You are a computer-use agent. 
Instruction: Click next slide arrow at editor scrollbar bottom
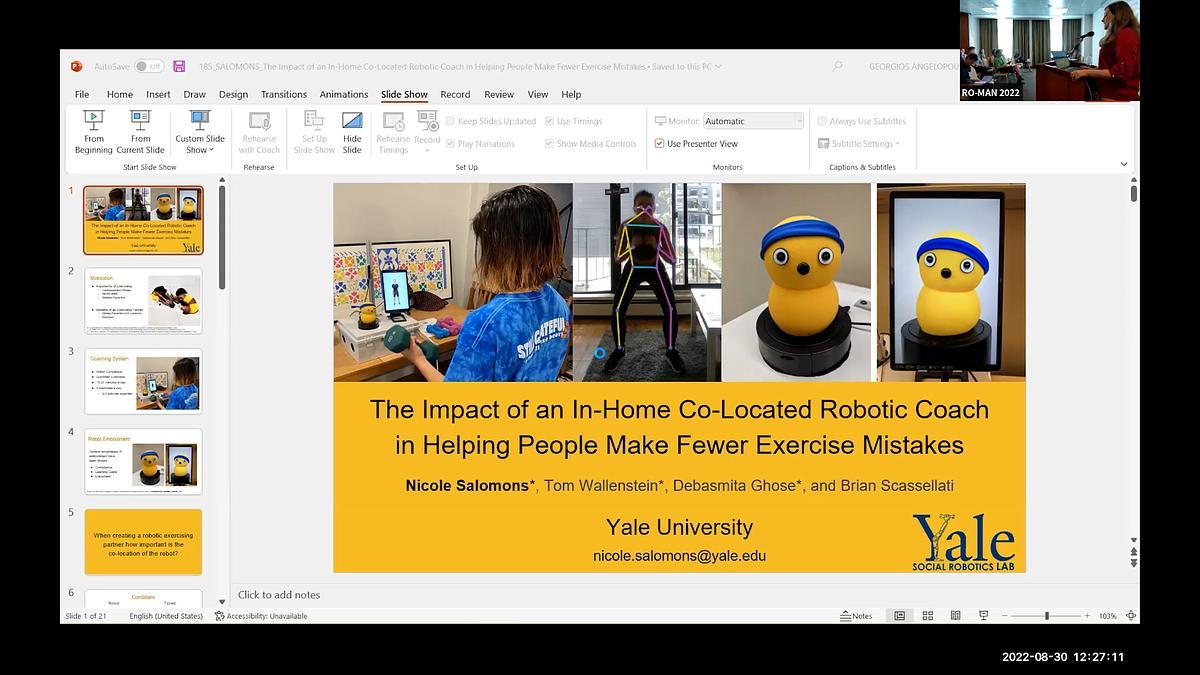1133,564
